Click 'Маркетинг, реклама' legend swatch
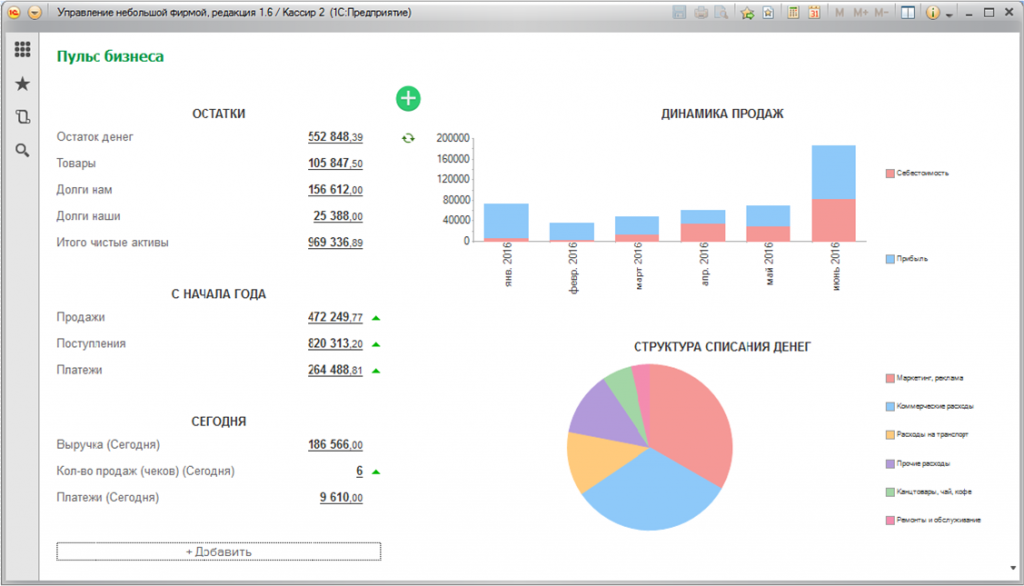The height and width of the screenshot is (586, 1024). point(889,378)
